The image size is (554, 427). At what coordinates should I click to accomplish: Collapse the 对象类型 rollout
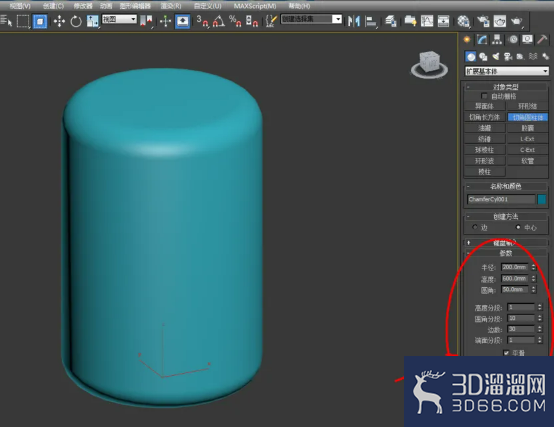click(506, 87)
